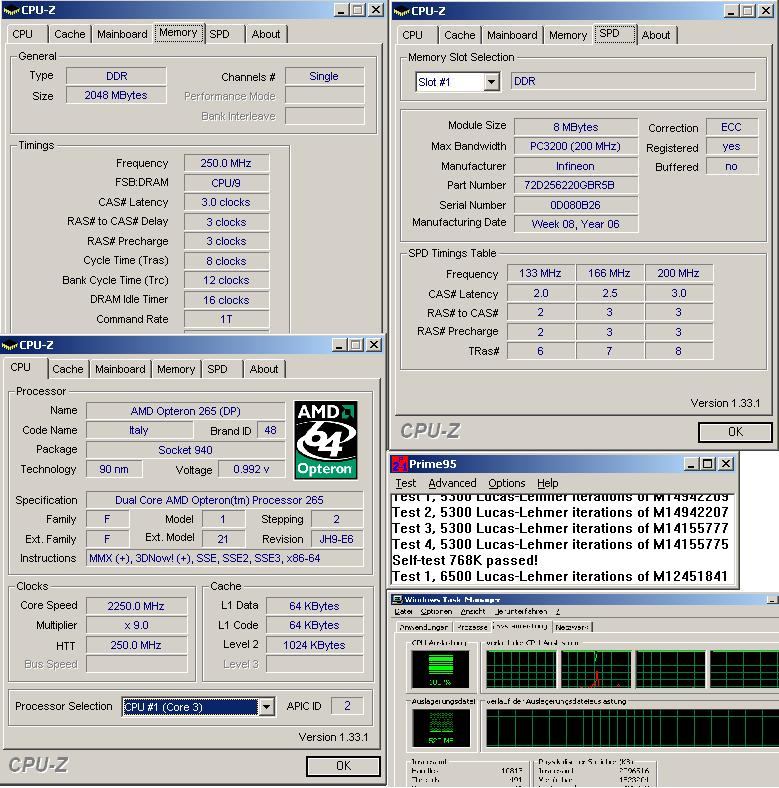Click the memory Size value 2048 MBytes
Image resolution: width=779 pixels, height=788 pixels.
click(116, 95)
